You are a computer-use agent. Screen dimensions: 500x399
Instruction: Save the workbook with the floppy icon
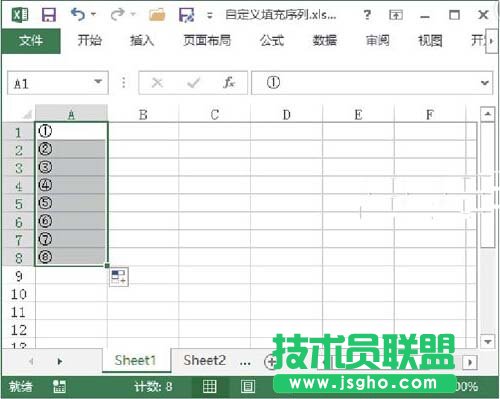coord(49,15)
